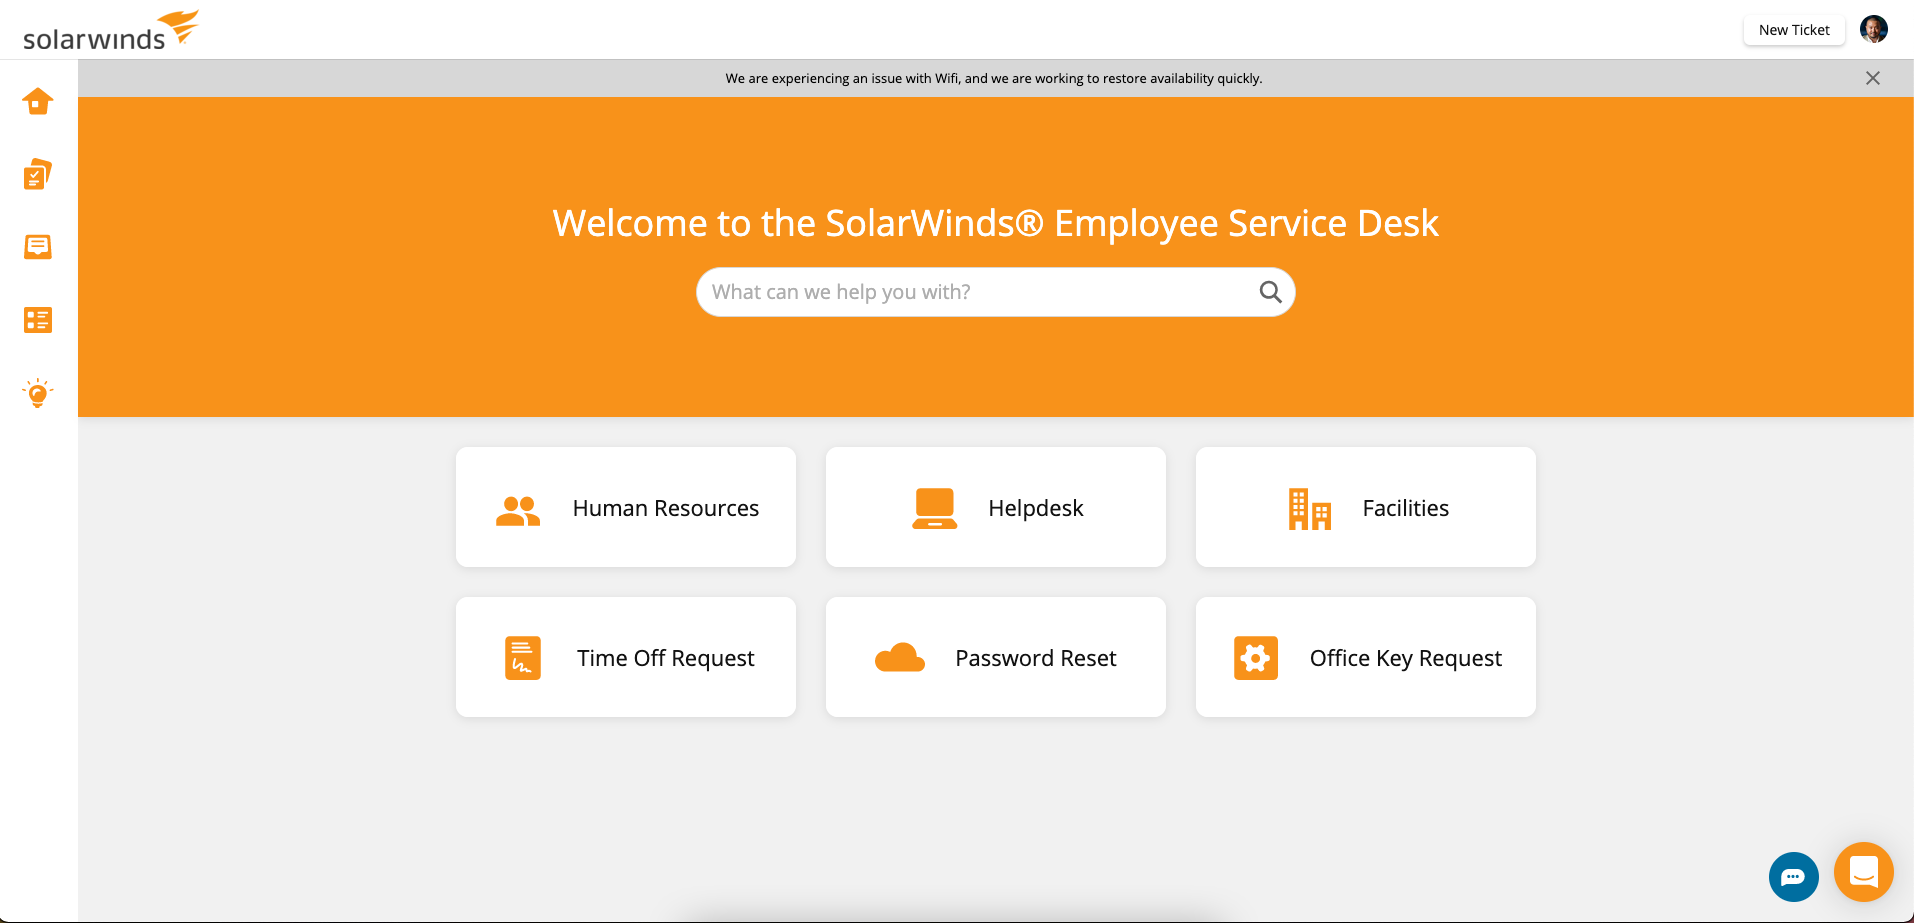This screenshot has width=1914, height=923.
Task: Click the Facilities building icon
Action: [x=1310, y=508]
